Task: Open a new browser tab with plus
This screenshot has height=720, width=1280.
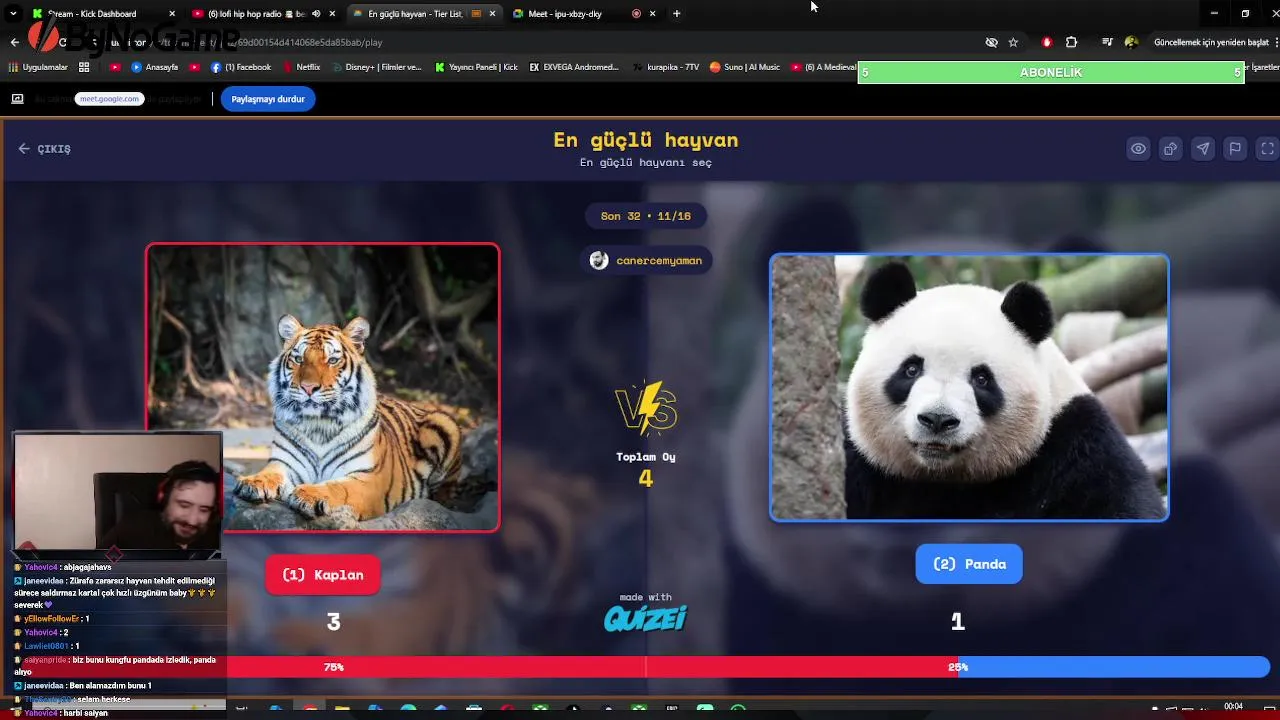Action: (x=677, y=14)
